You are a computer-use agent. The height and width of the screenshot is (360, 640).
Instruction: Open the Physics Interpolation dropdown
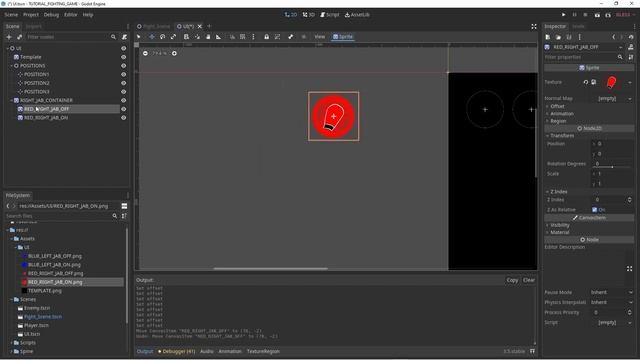point(612,302)
